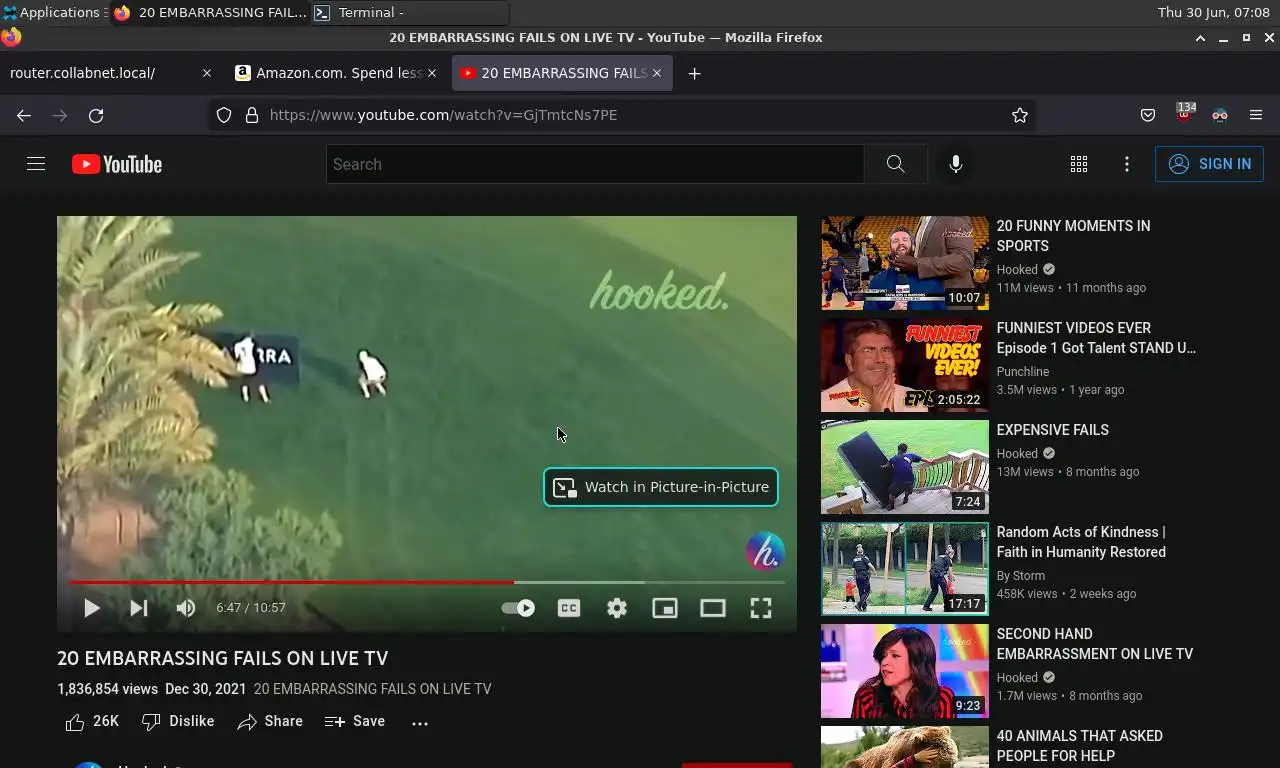Screen dimensions: 1280x768
Task: Switch to the Terminal taskbar window
Action: [410, 12]
